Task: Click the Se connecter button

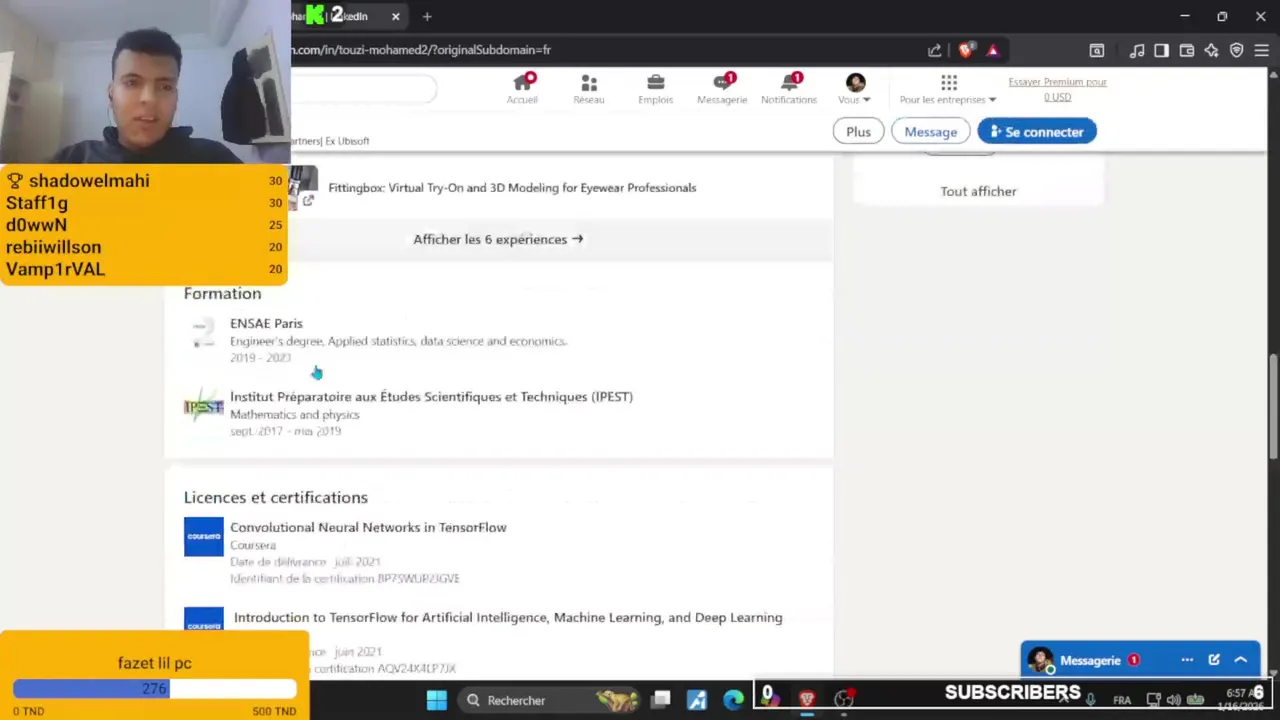Action: pyautogui.click(x=1037, y=132)
